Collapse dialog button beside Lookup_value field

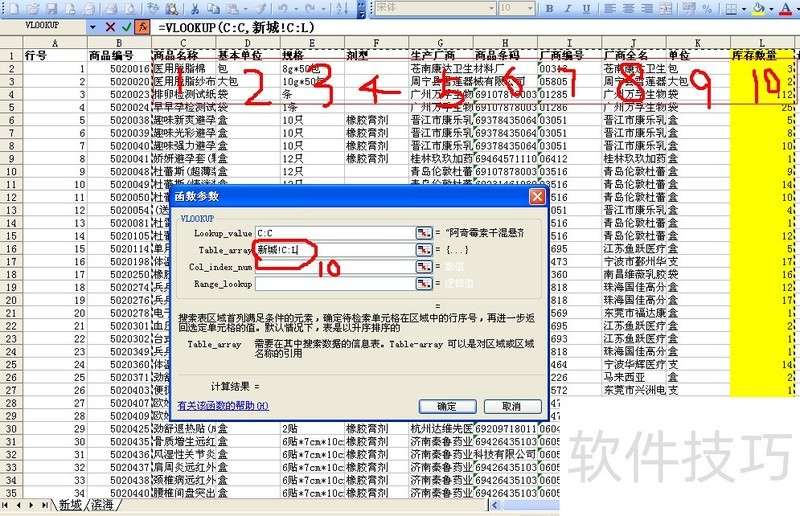tap(423, 233)
